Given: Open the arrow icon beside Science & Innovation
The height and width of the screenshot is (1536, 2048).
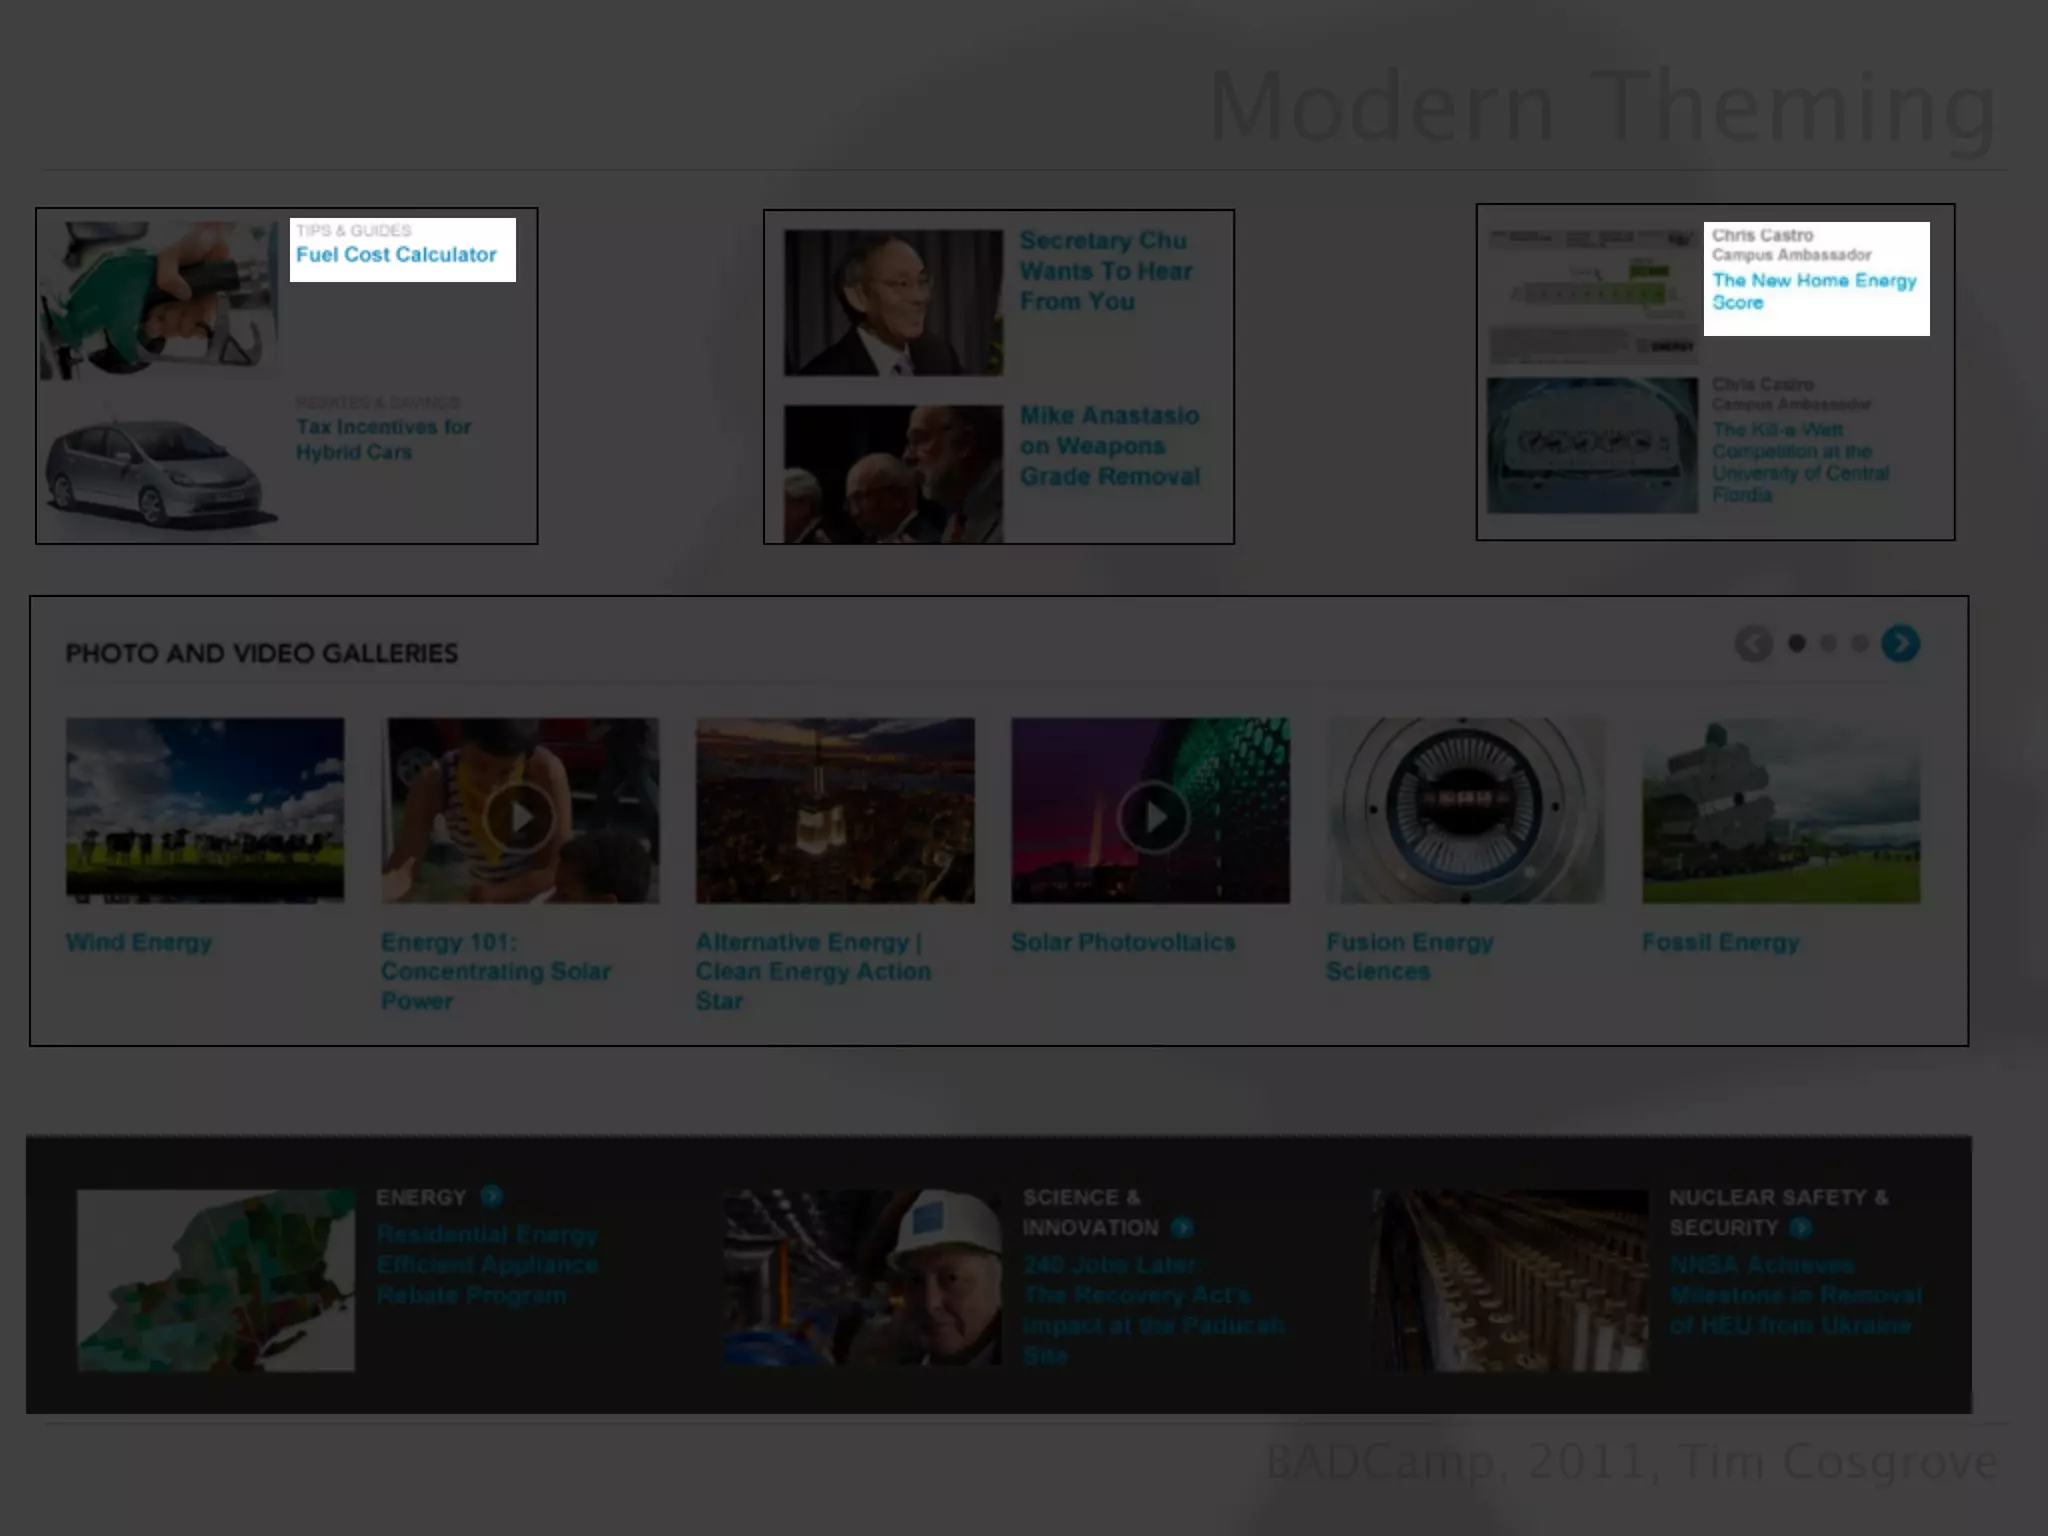Looking at the screenshot, I should [x=1182, y=1227].
